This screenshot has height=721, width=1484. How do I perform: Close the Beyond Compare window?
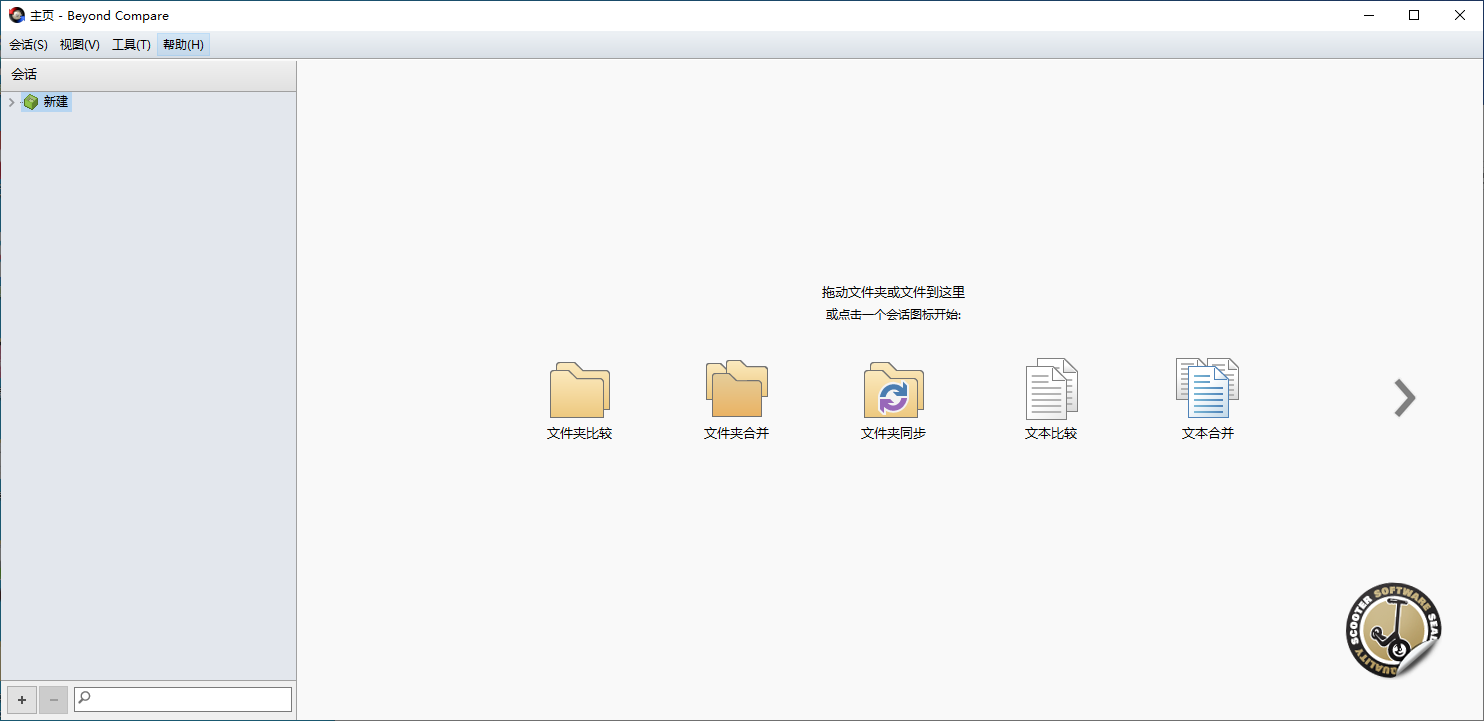point(1460,15)
